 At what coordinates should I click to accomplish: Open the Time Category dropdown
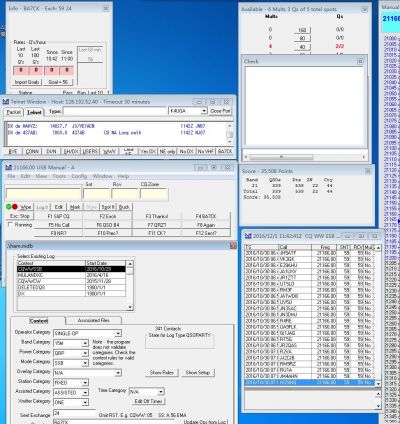point(161,392)
